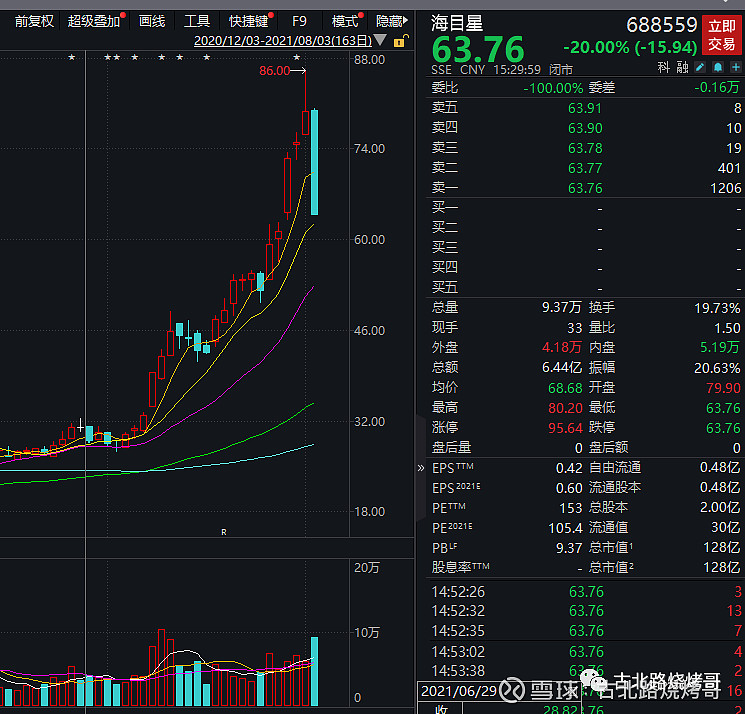Open the 模式 mode menu

(x=345, y=21)
